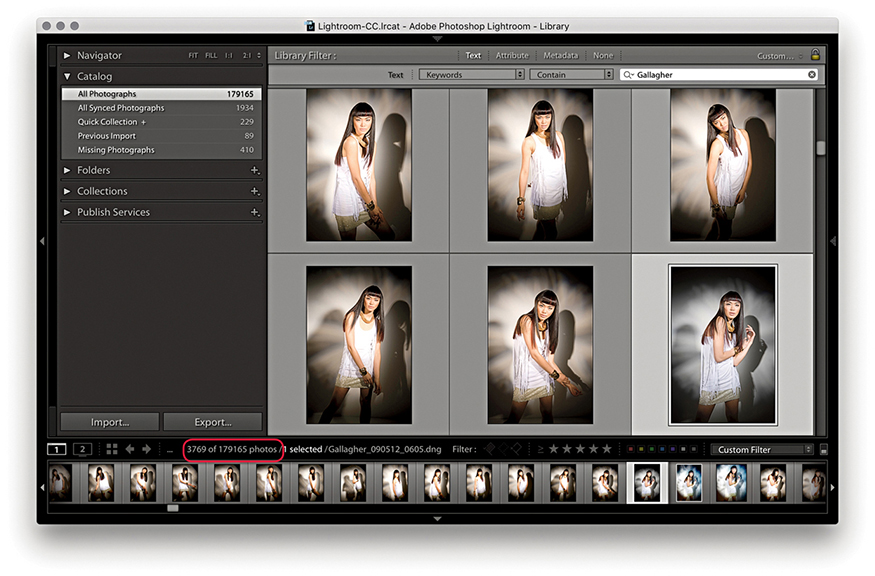Add a folder with the plus icon

254,171
